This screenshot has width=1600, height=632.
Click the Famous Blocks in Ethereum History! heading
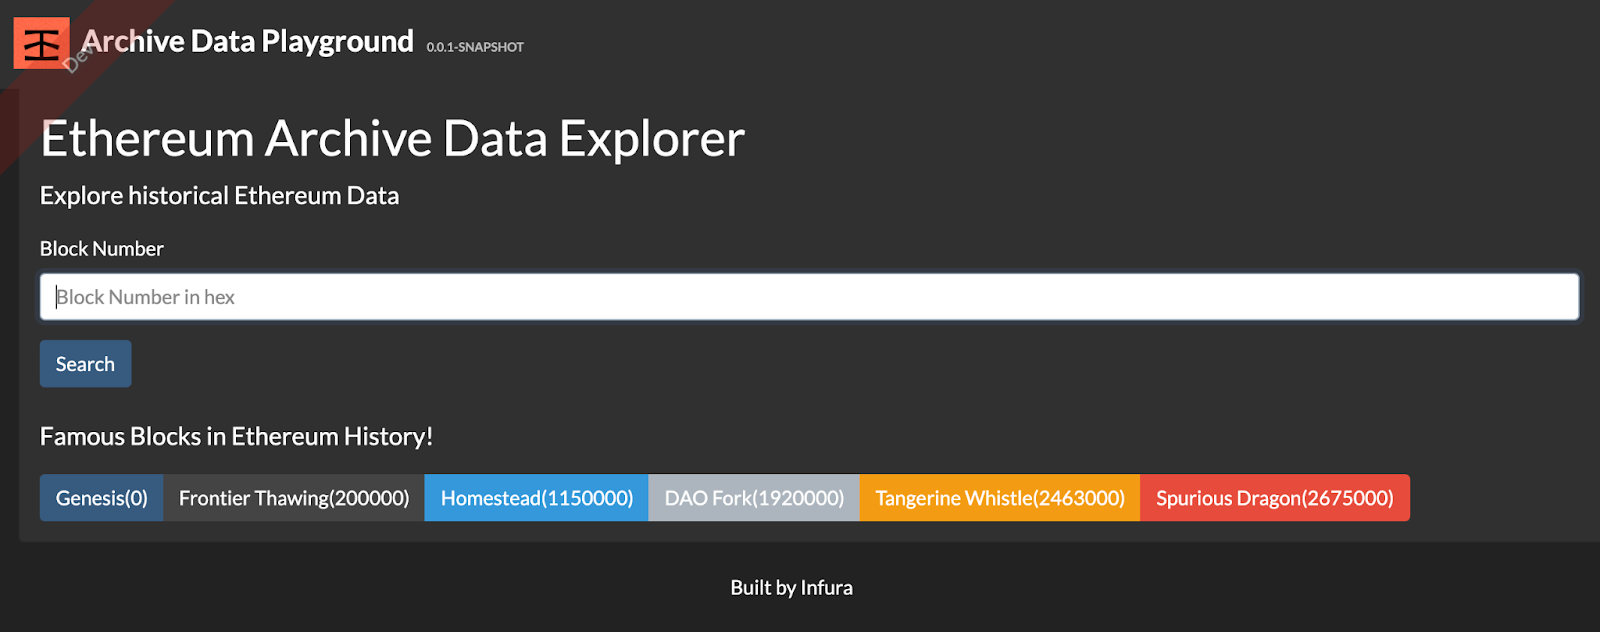point(236,437)
